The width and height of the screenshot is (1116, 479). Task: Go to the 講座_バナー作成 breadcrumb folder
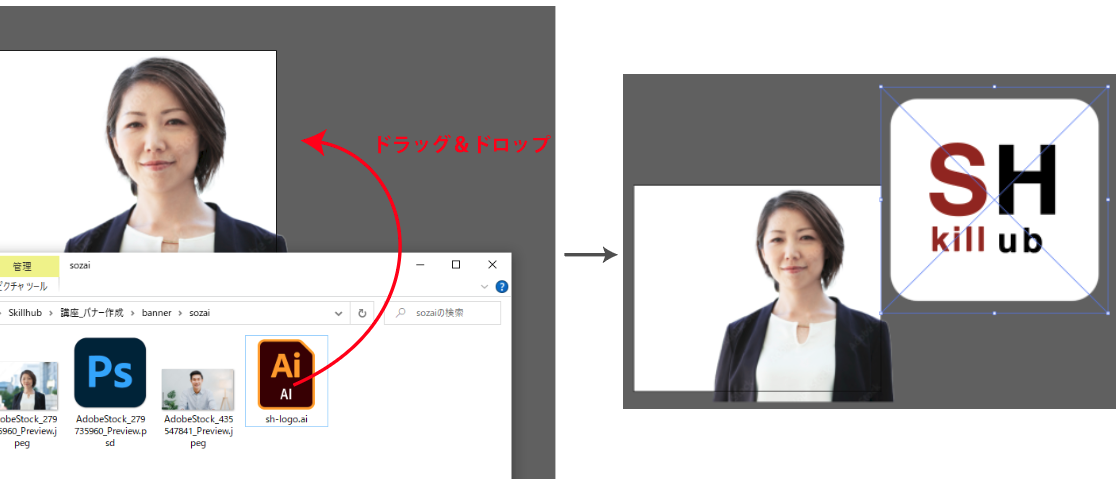pyautogui.click(x=92, y=312)
